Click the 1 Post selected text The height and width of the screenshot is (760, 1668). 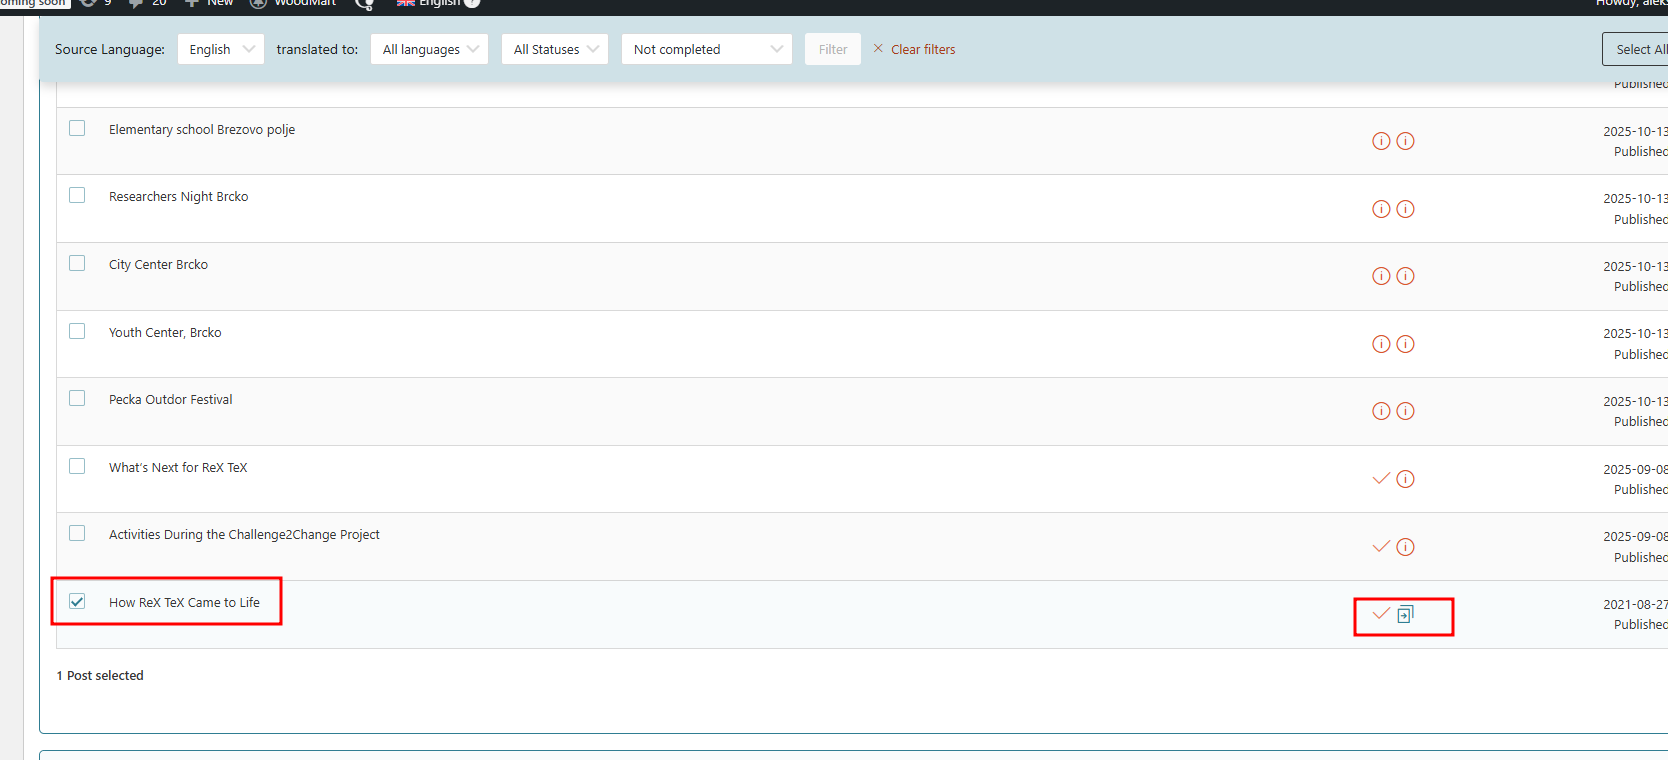(x=100, y=676)
